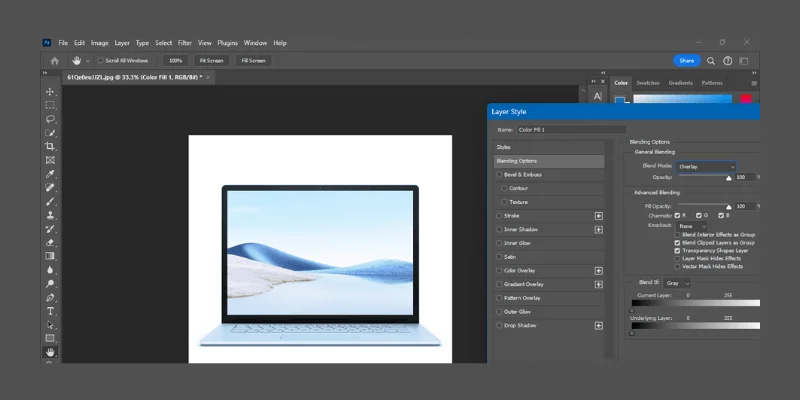The height and width of the screenshot is (400, 800).
Task: Enable the Bevel & Emboss checkbox
Action: coord(500,174)
